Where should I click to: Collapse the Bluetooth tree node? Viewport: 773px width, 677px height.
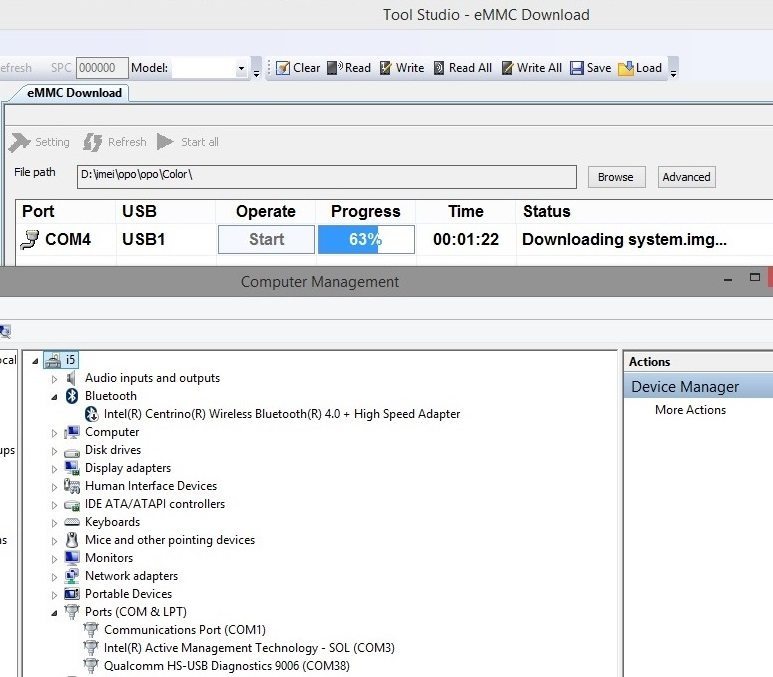point(55,396)
